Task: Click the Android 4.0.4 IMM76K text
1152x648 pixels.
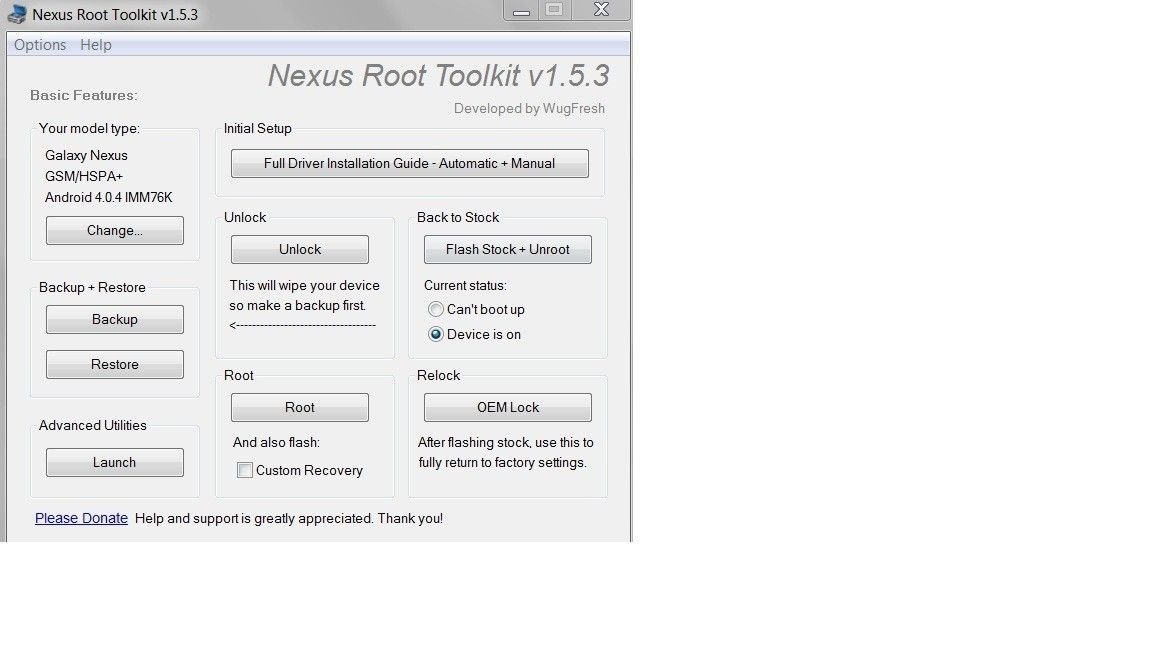Action: pyautogui.click(x=109, y=197)
